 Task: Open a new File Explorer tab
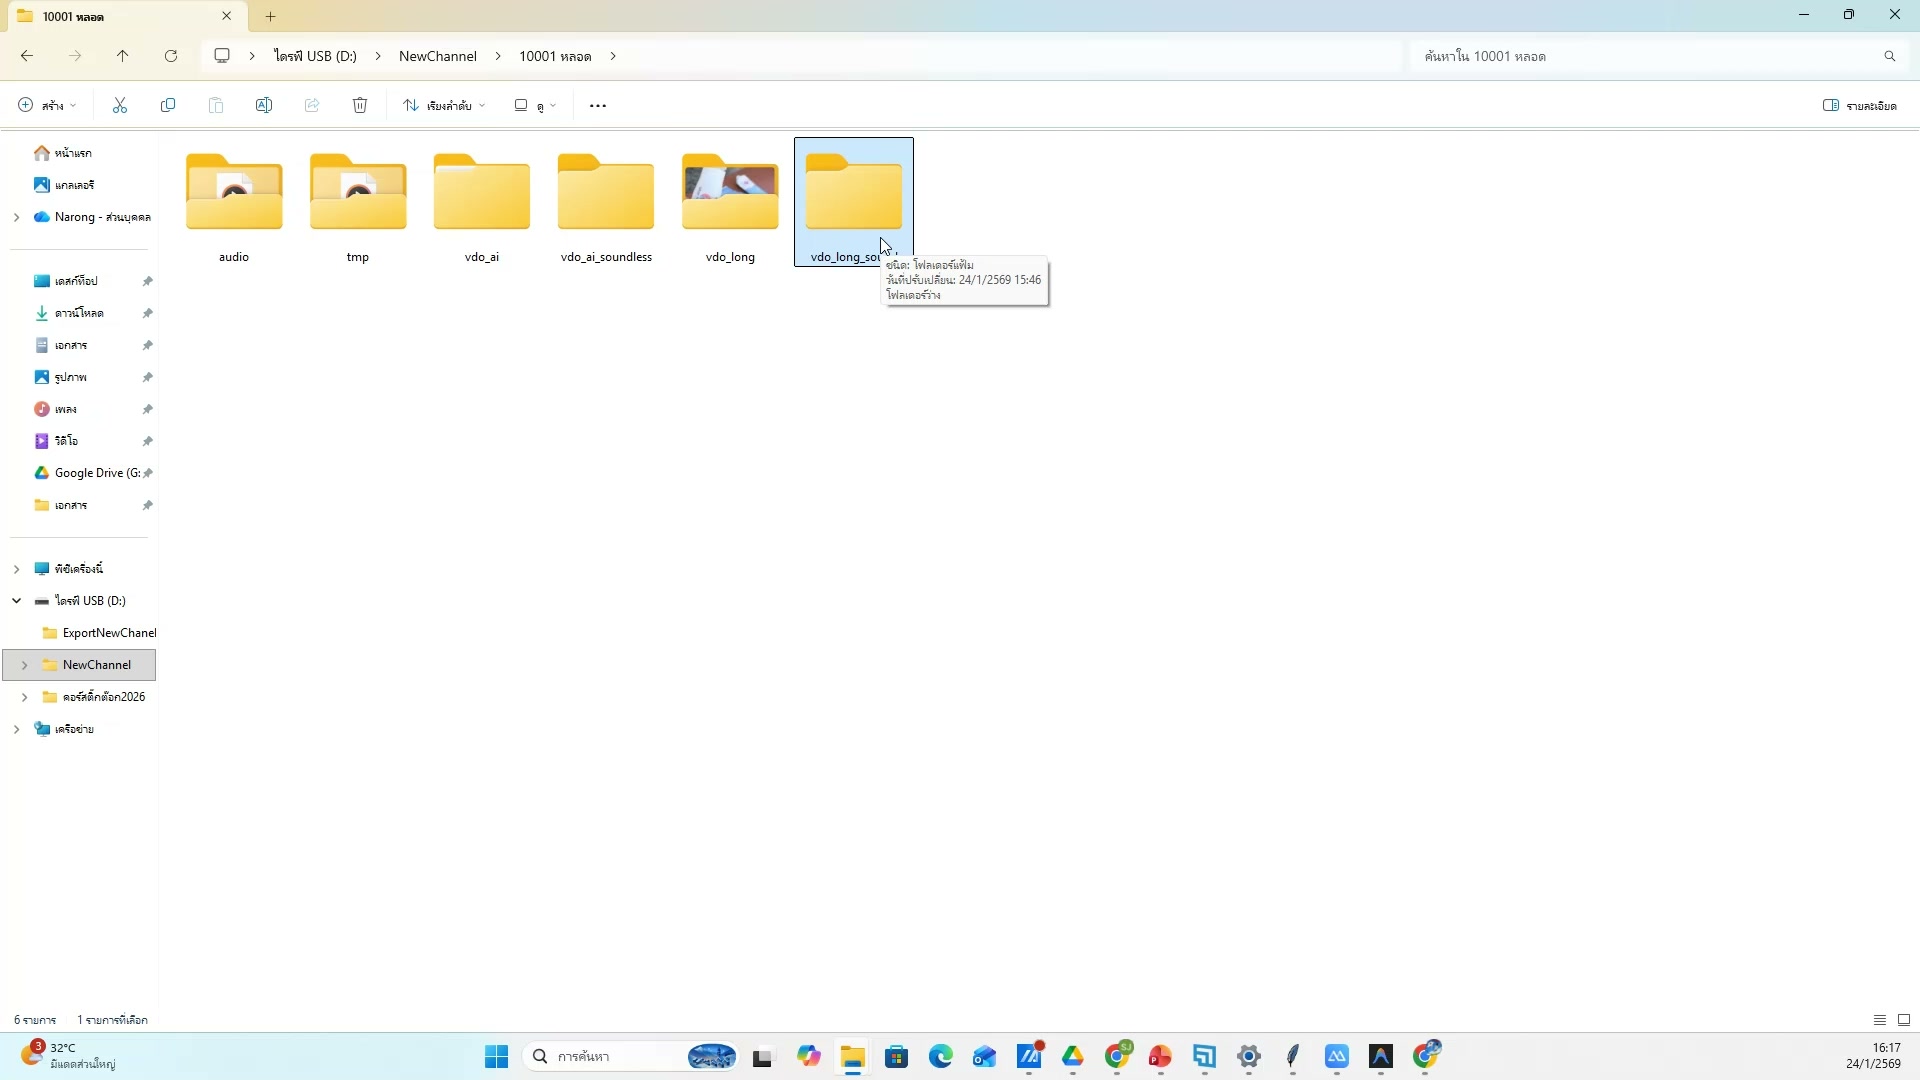pos(270,16)
